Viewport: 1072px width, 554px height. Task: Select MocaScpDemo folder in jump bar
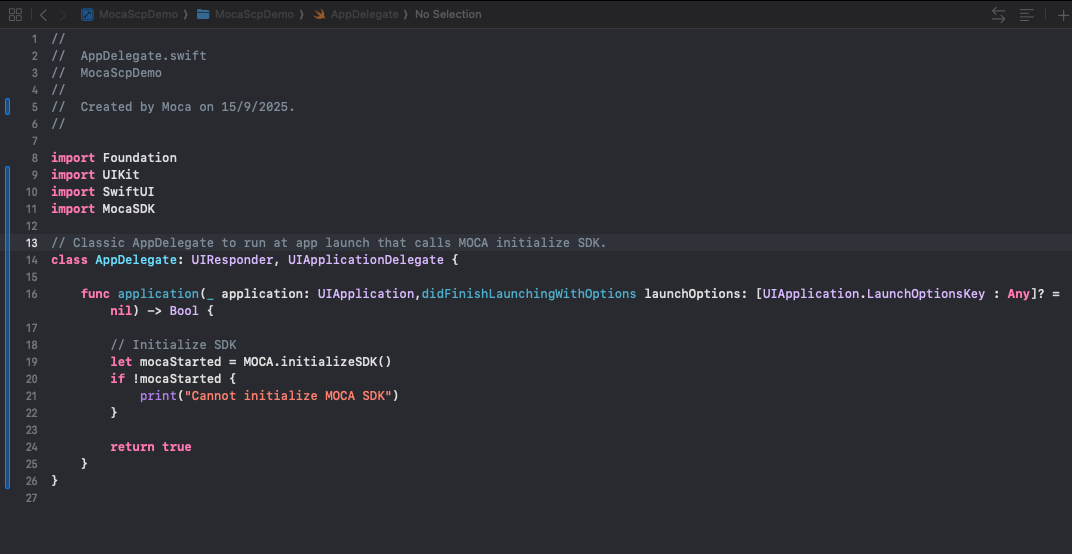click(254, 14)
